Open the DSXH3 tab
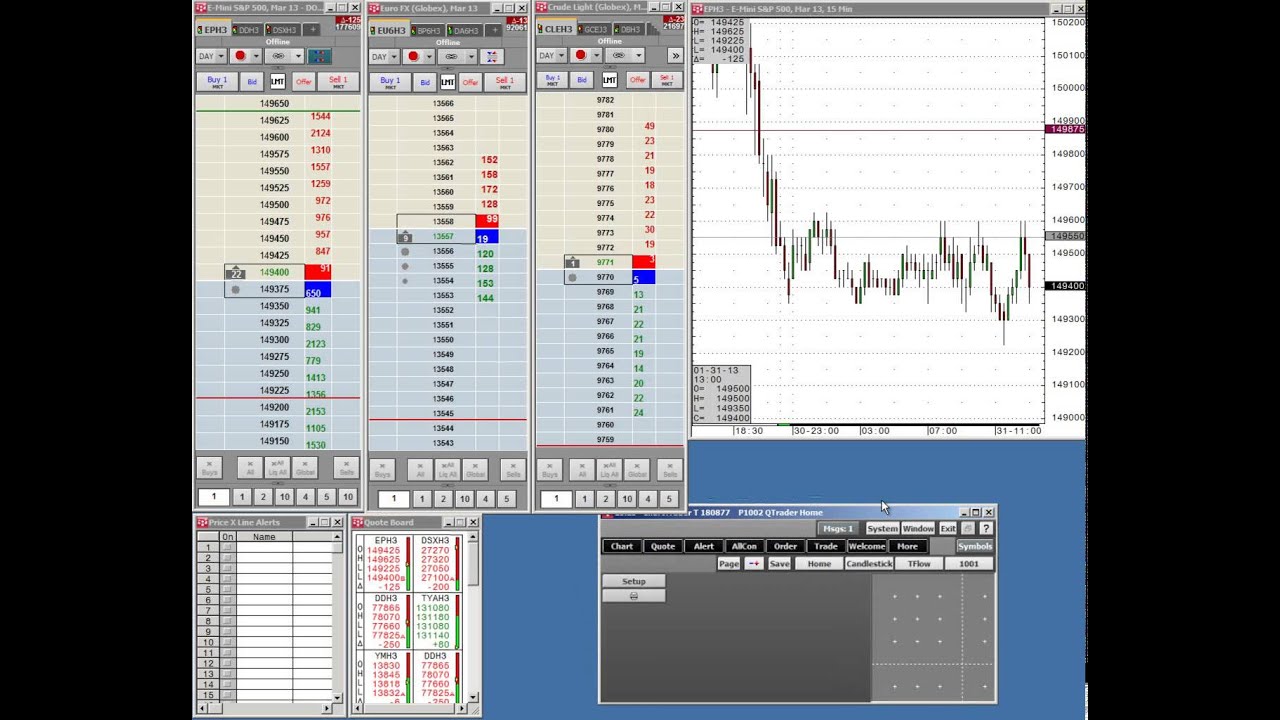Image resolution: width=1280 pixels, height=720 pixels. tap(281, 30)
